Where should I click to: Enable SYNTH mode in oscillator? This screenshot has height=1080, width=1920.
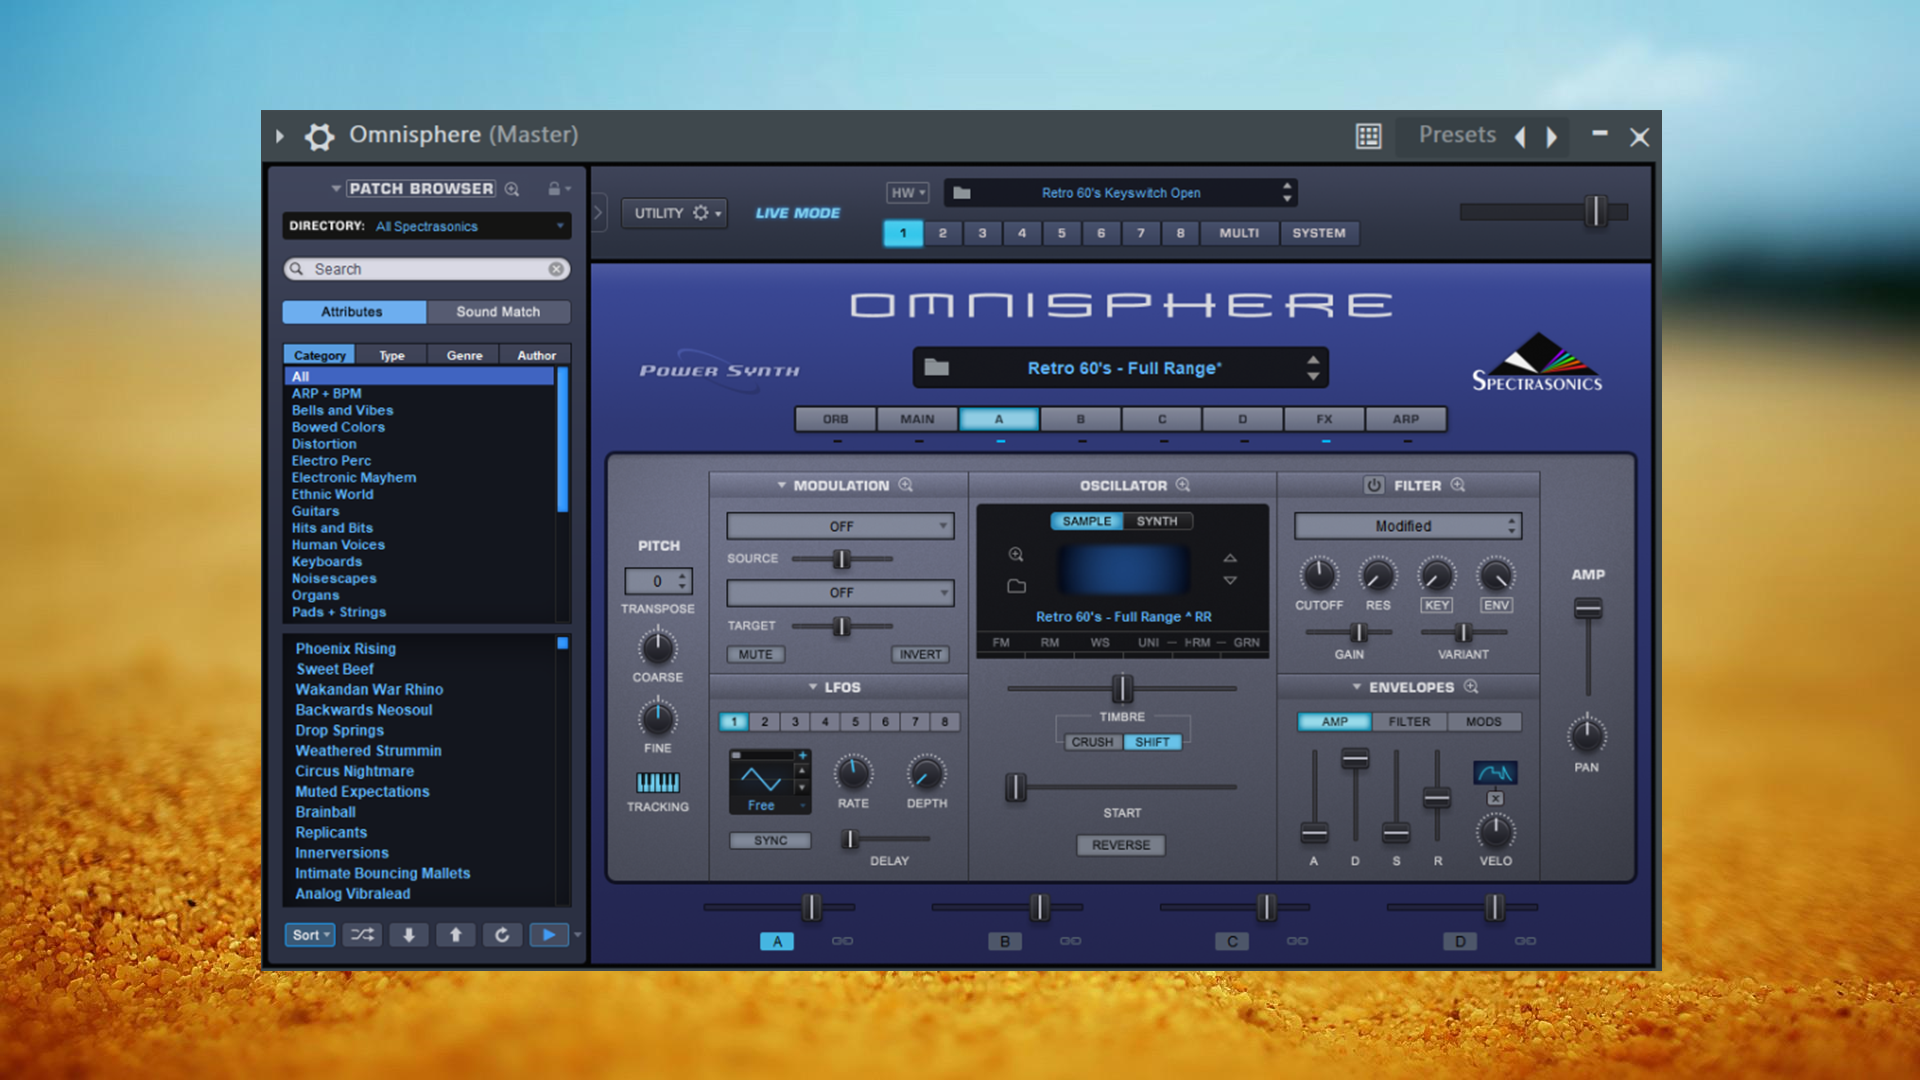1156,521
